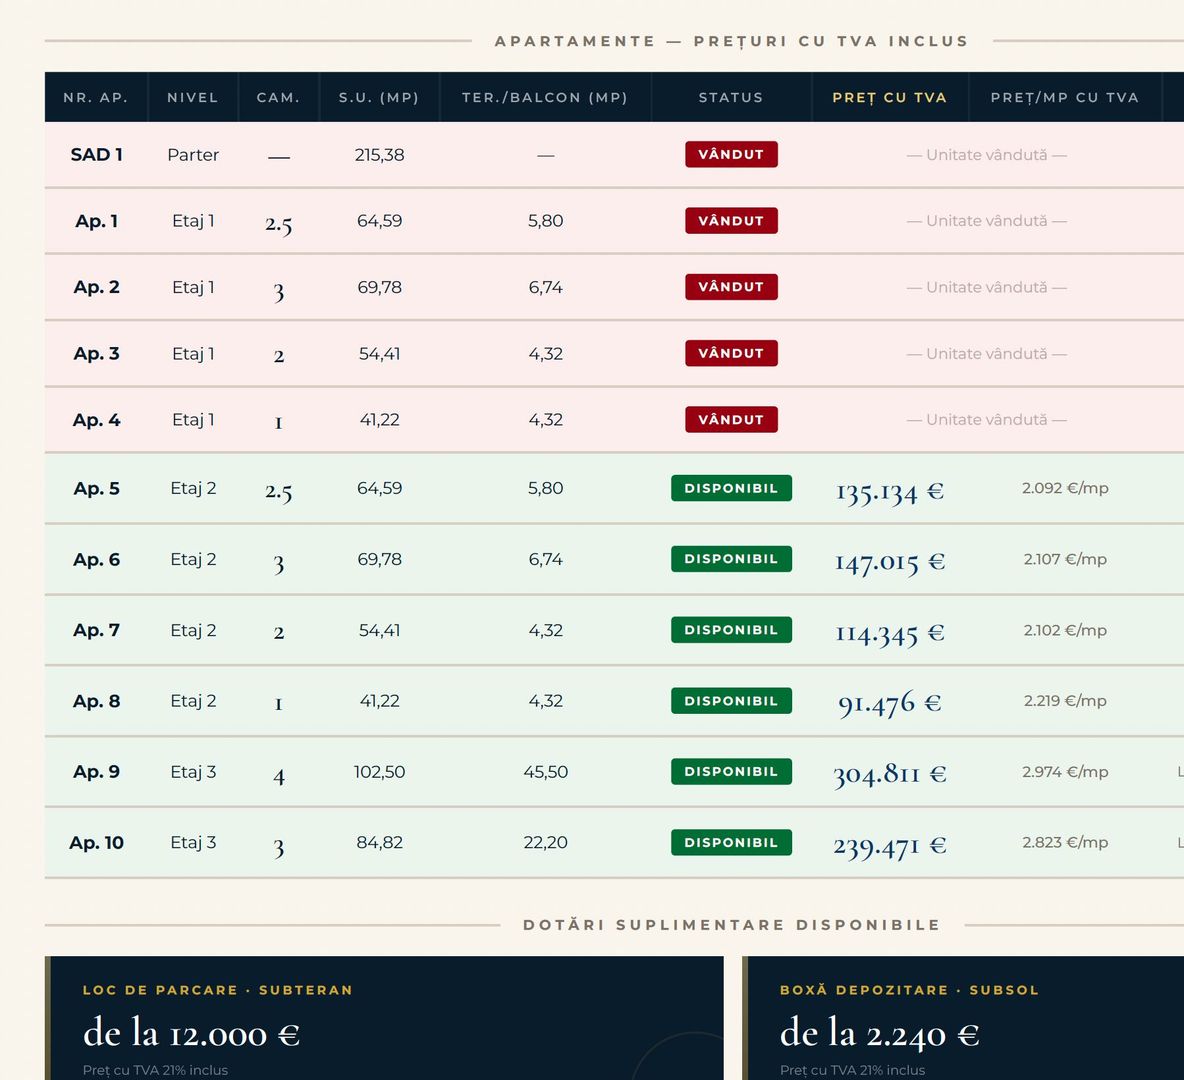Click the de la 12.000 € price
This screenshot has width=1184, height=1080.
191,1033
